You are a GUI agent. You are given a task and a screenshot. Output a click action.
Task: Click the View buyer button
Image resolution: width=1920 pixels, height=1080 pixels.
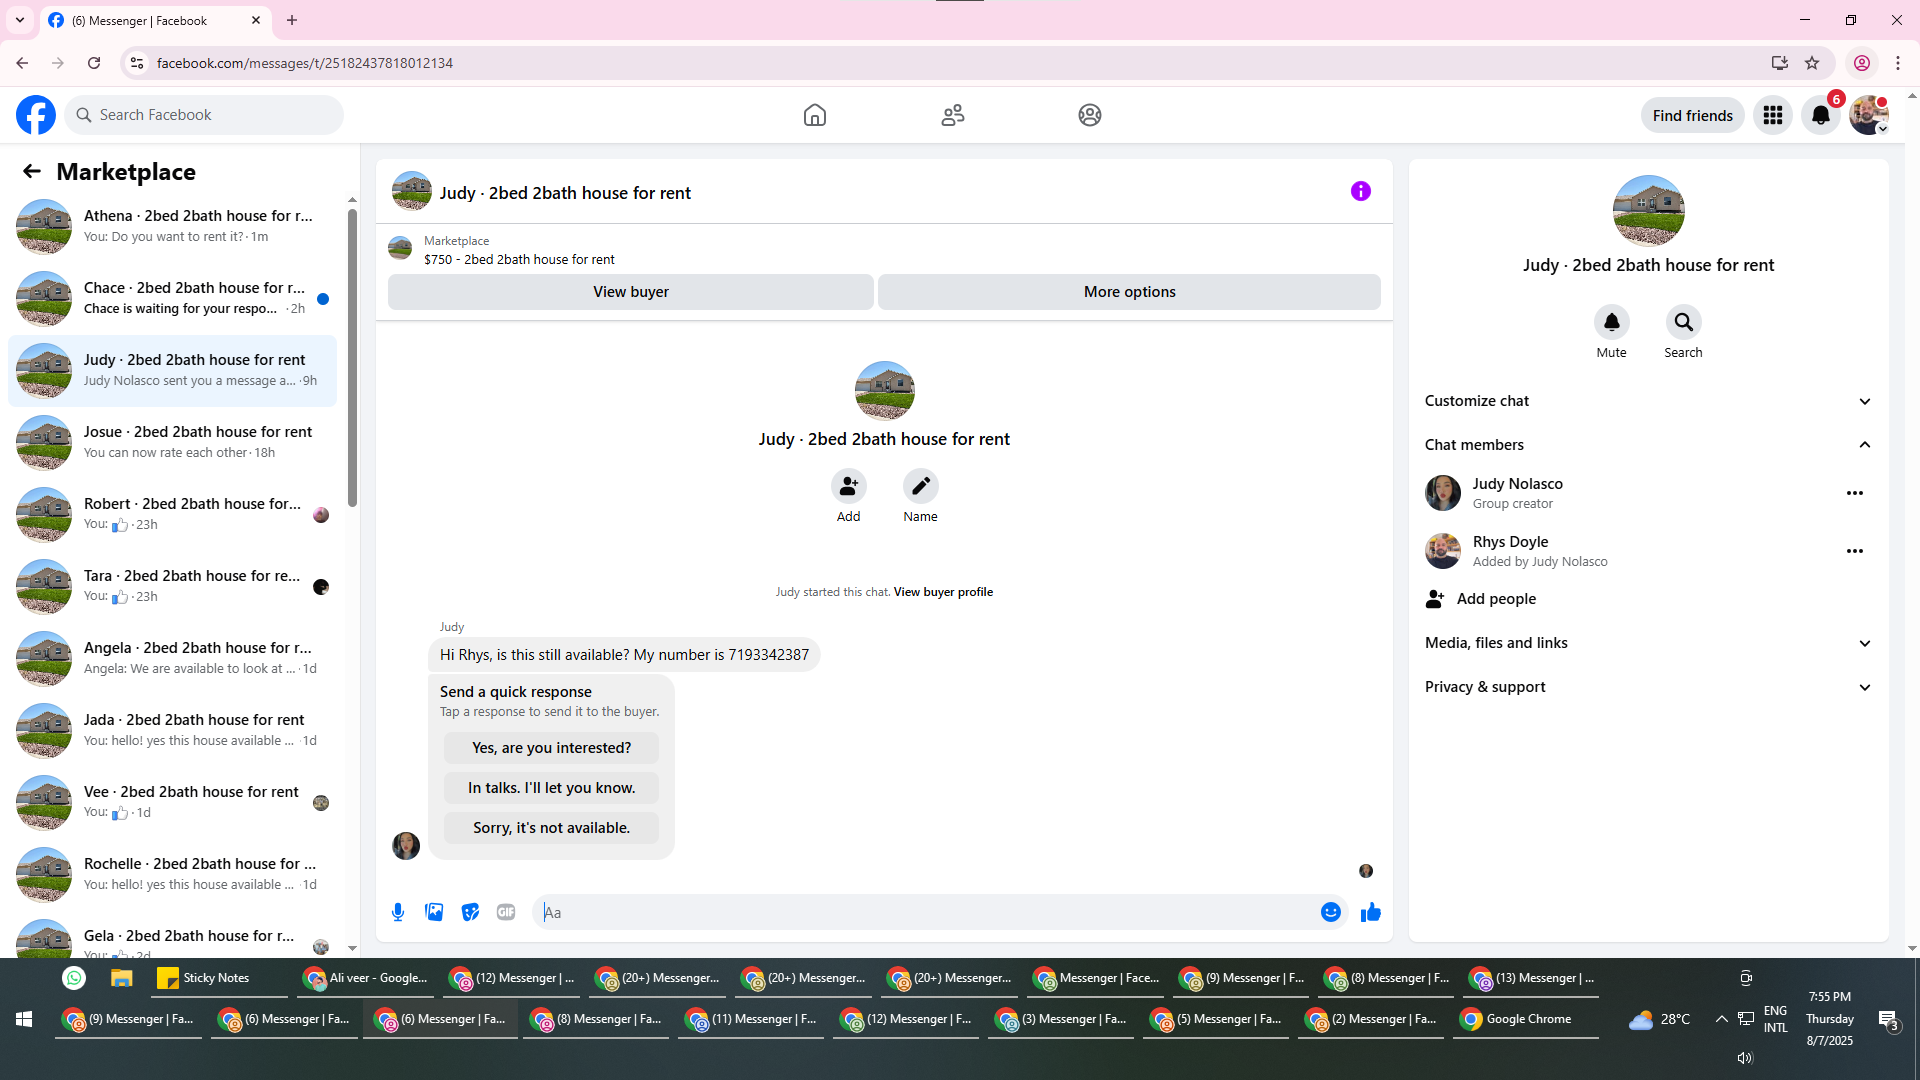[x=631, y=292]
